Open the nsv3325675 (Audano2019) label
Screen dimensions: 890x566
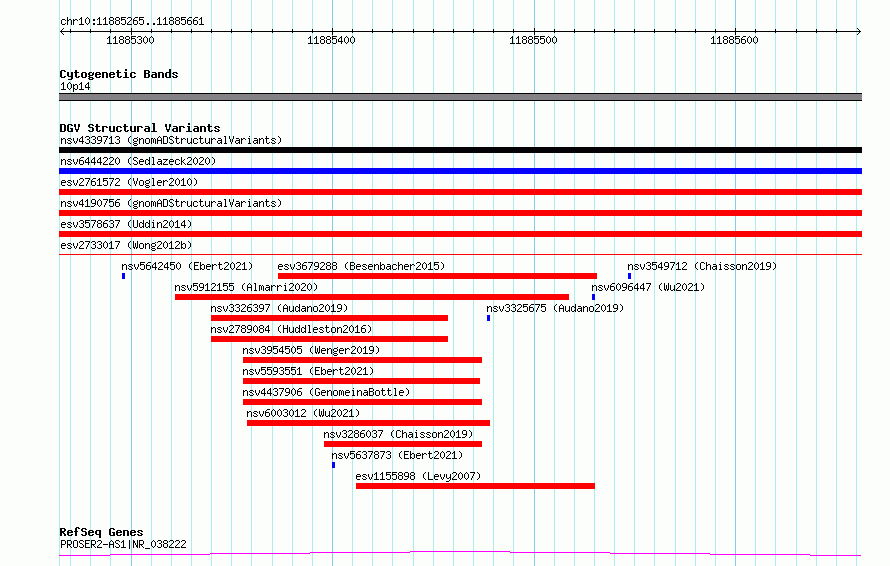[x=555, y=308]
